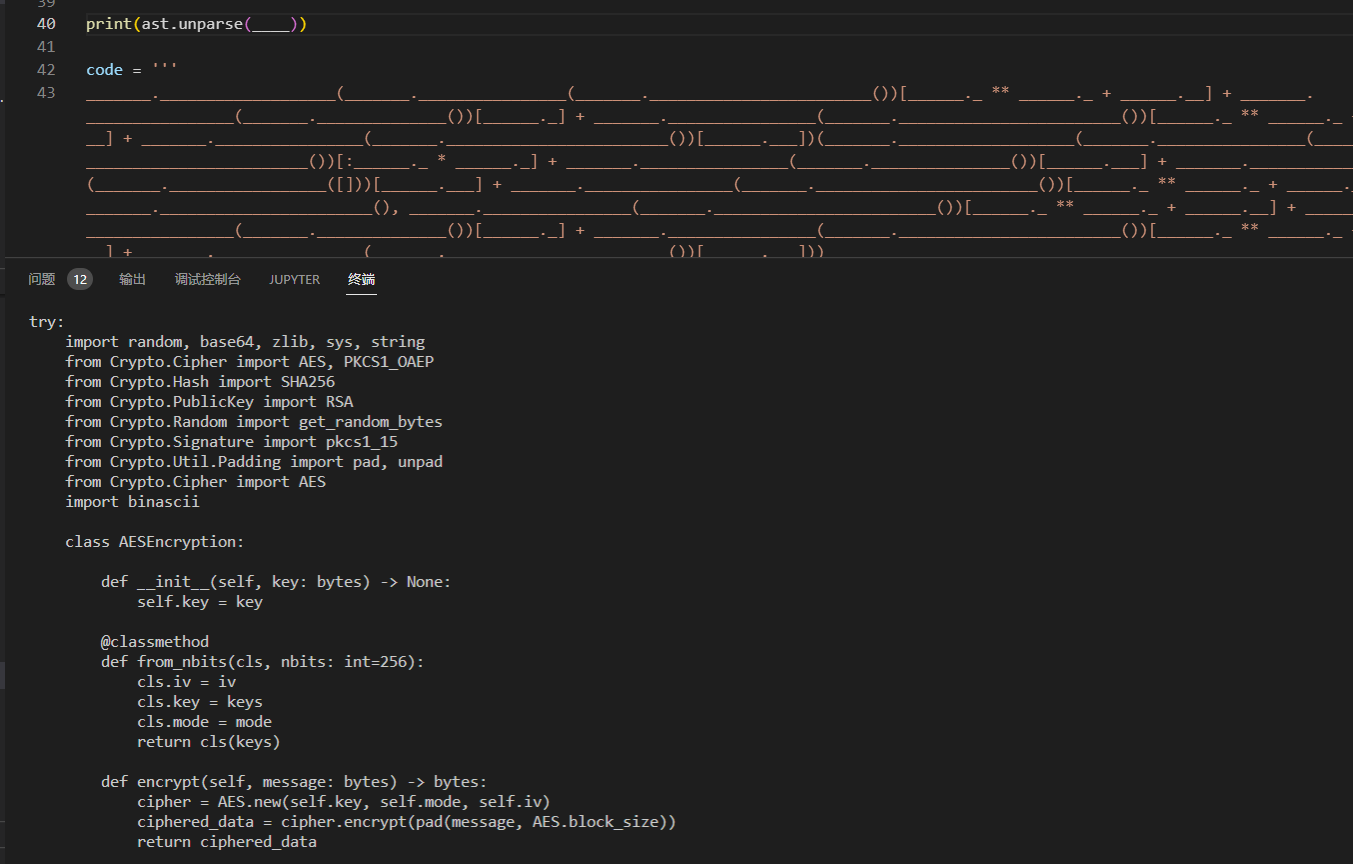1353x864 pixels.
Task: Place cursor on print(ast.unparse line
Action: coord(195,24)
